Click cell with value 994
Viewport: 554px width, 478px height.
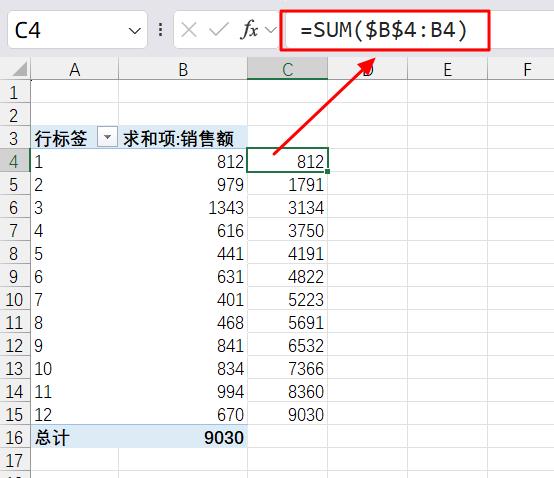tap(183, 391)
